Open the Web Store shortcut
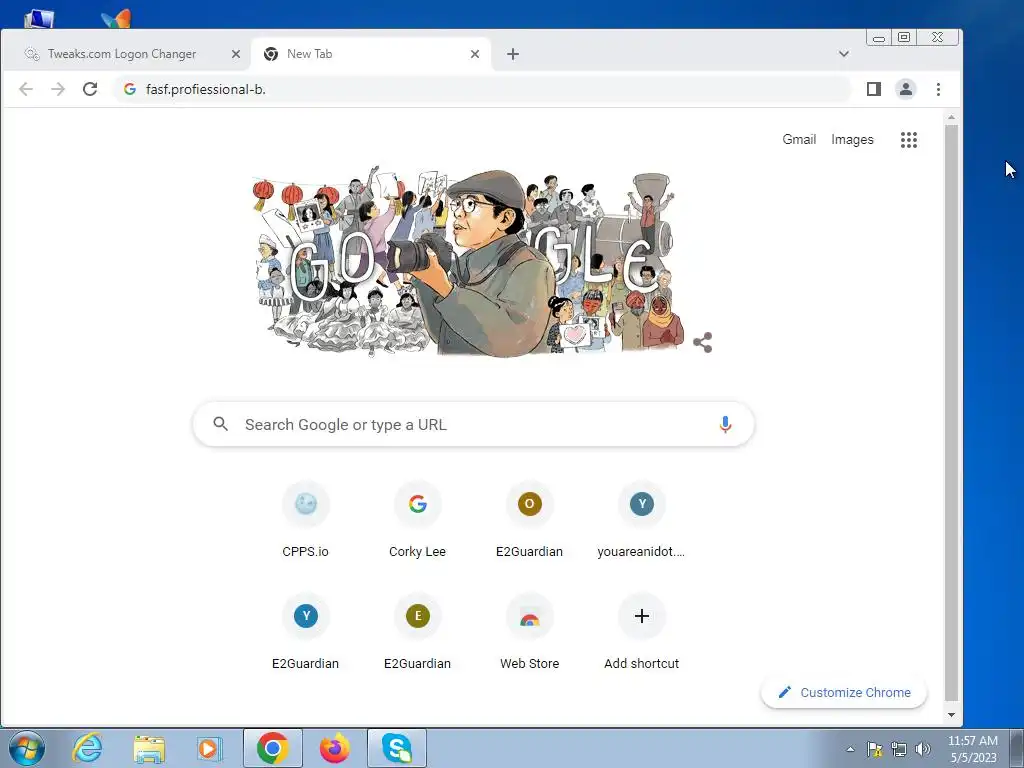The width and height of the screenshot is (1024, 768). pyautogui.click(x=530, y=633)
